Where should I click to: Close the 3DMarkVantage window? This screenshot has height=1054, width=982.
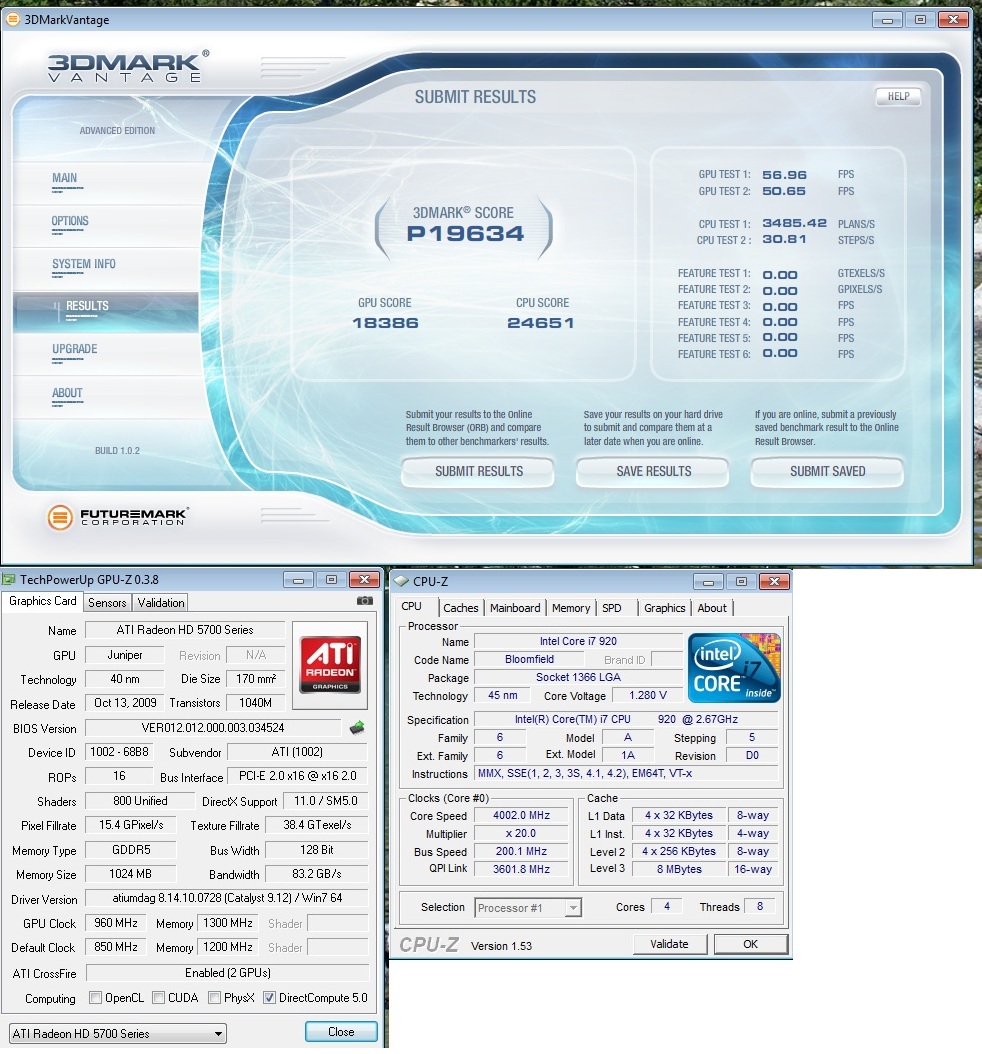tap(953, 19)
